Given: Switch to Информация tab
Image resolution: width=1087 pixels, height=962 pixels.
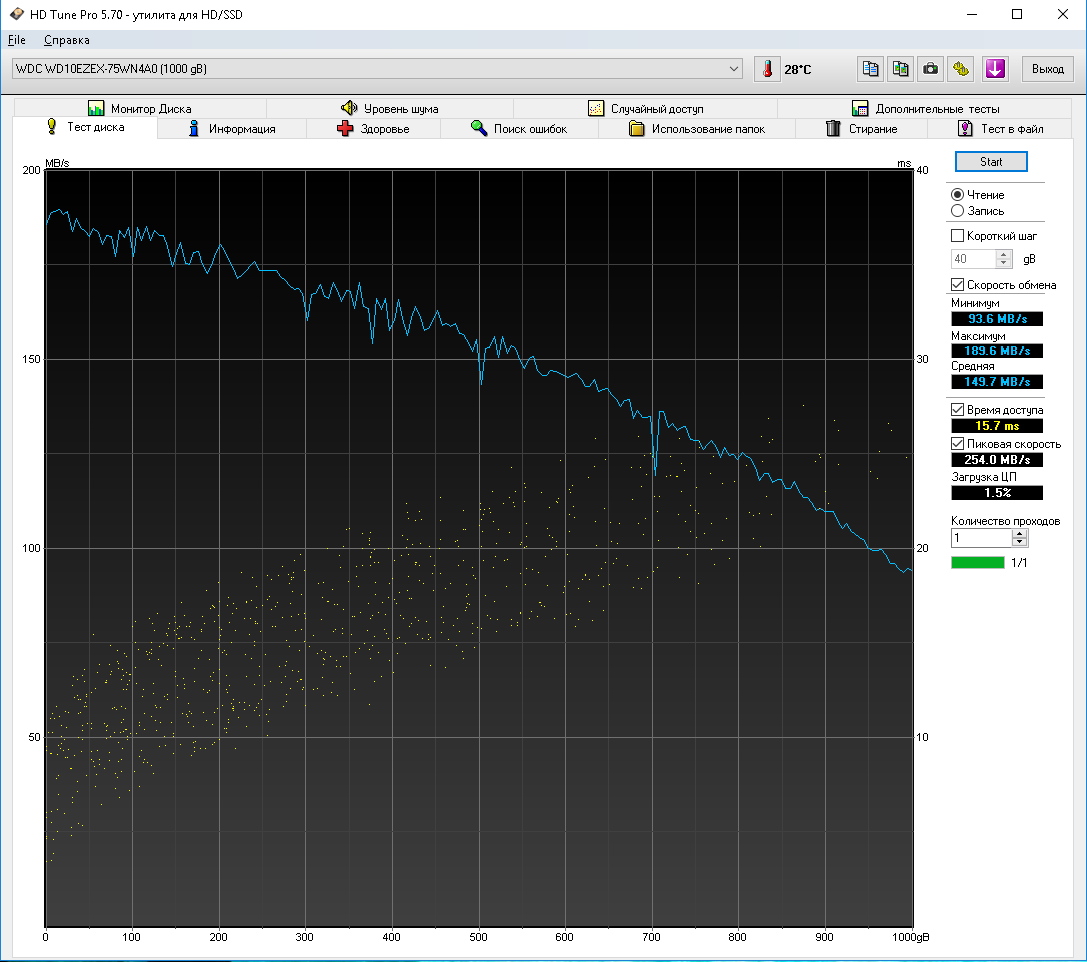Looking at the screenshot, I should click(x=232, y=129).
